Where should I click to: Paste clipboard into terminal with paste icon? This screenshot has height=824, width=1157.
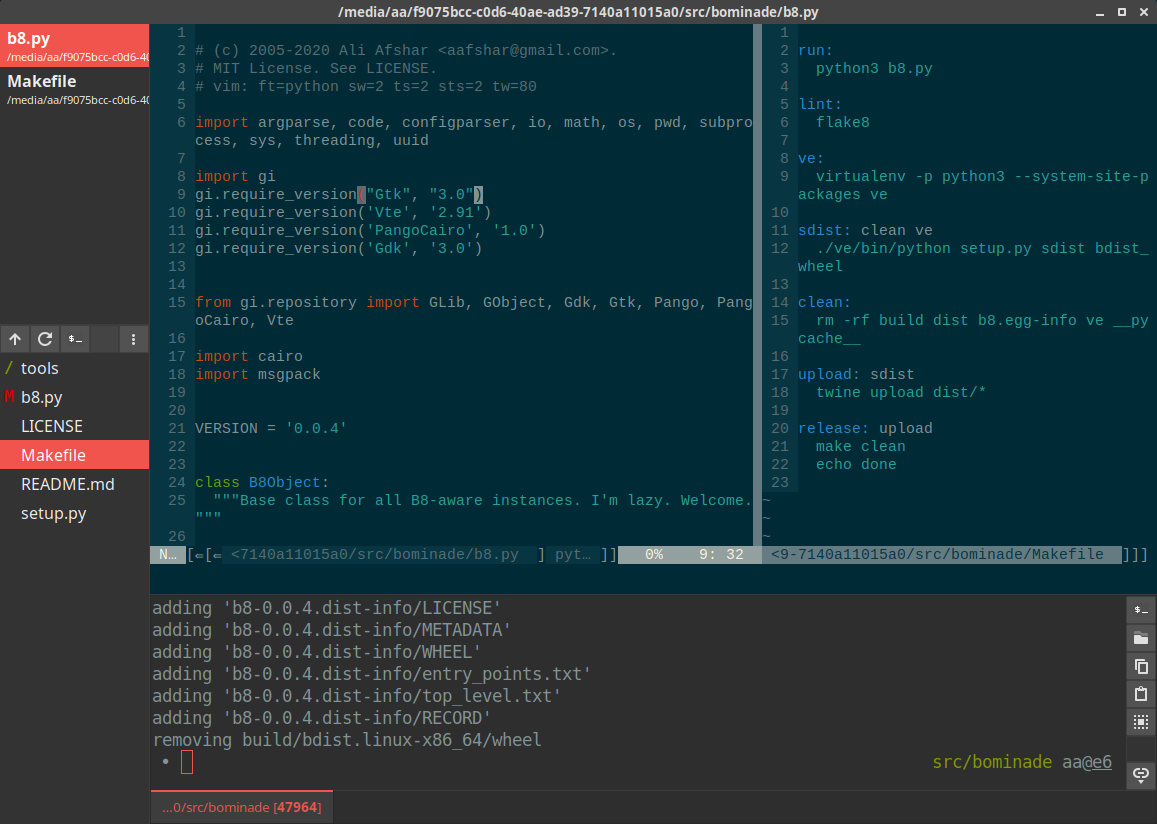pos(1141,694)
